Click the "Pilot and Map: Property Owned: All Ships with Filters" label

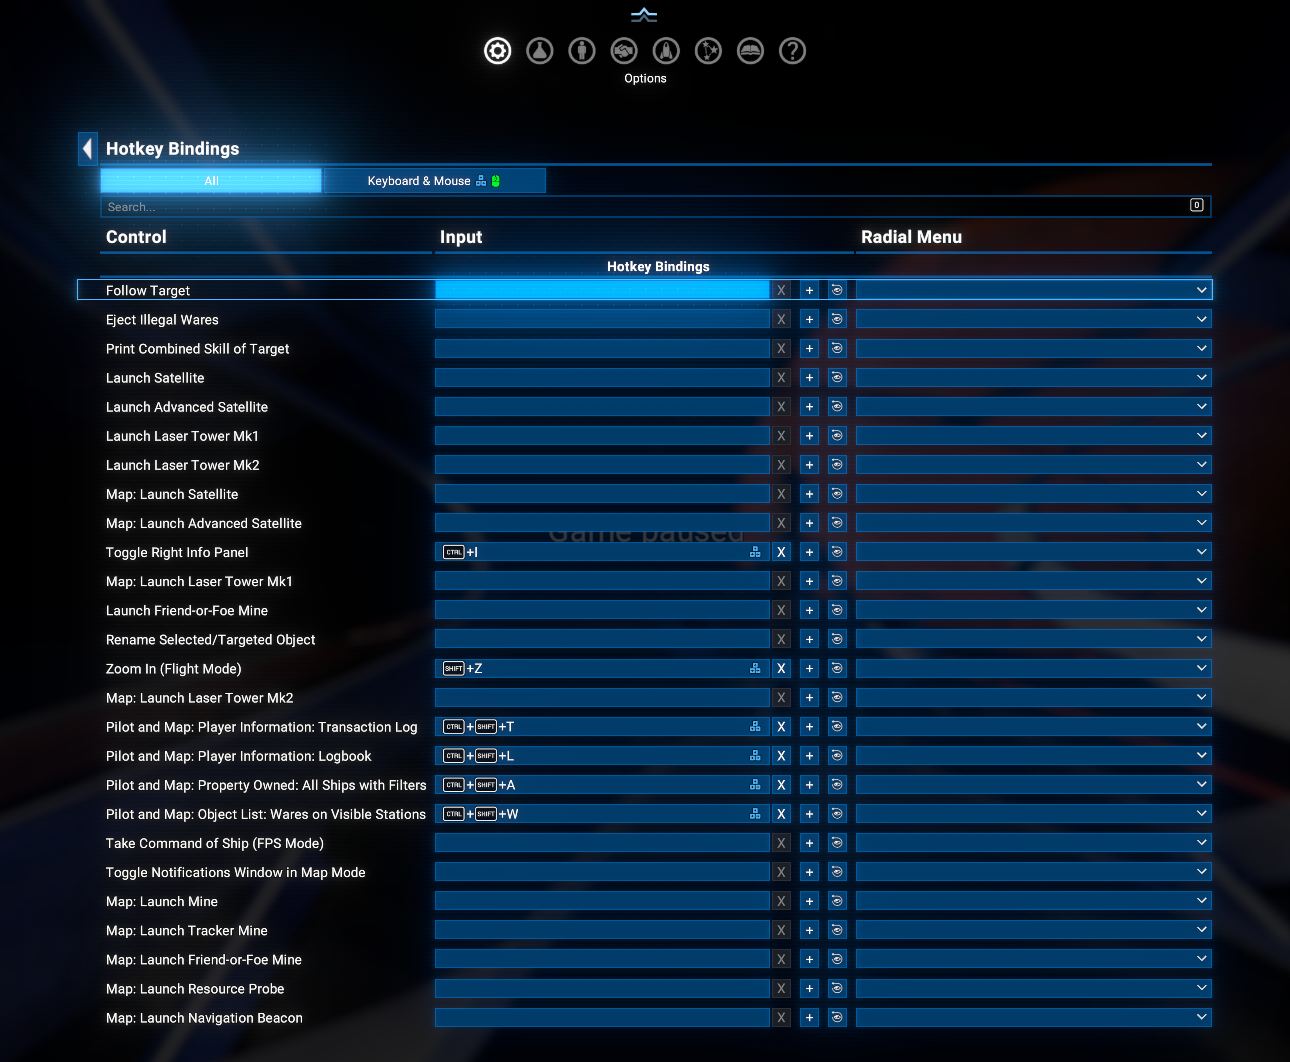pyautogui.click(x=266, y=786)
